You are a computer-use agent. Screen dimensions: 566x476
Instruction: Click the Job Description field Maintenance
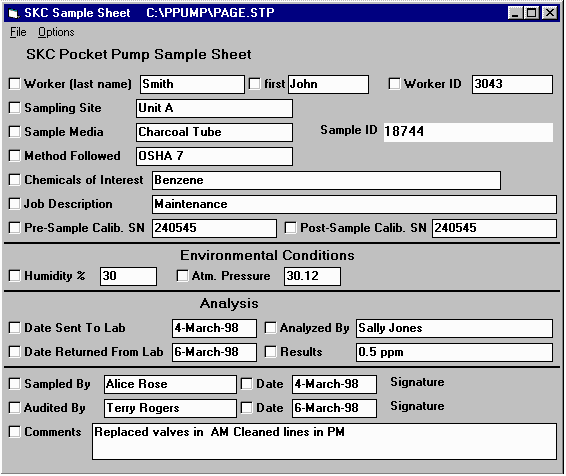[354, 204]
